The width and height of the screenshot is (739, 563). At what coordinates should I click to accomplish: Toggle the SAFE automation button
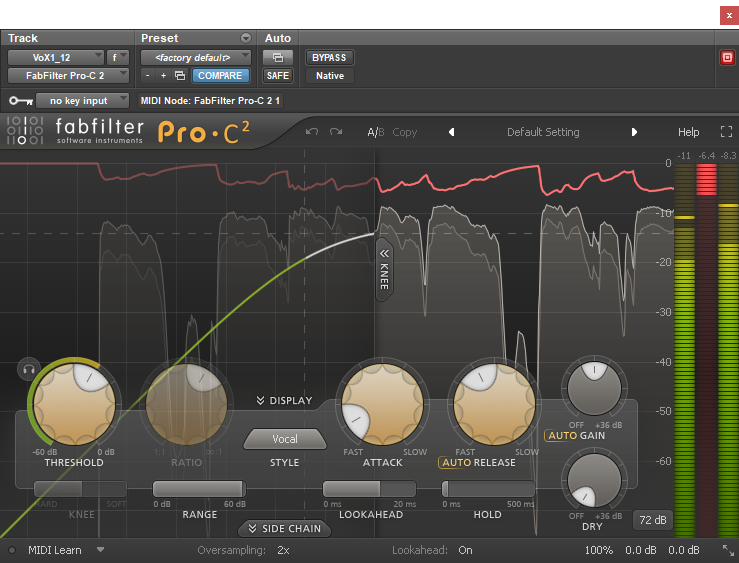tap(278, 75)
